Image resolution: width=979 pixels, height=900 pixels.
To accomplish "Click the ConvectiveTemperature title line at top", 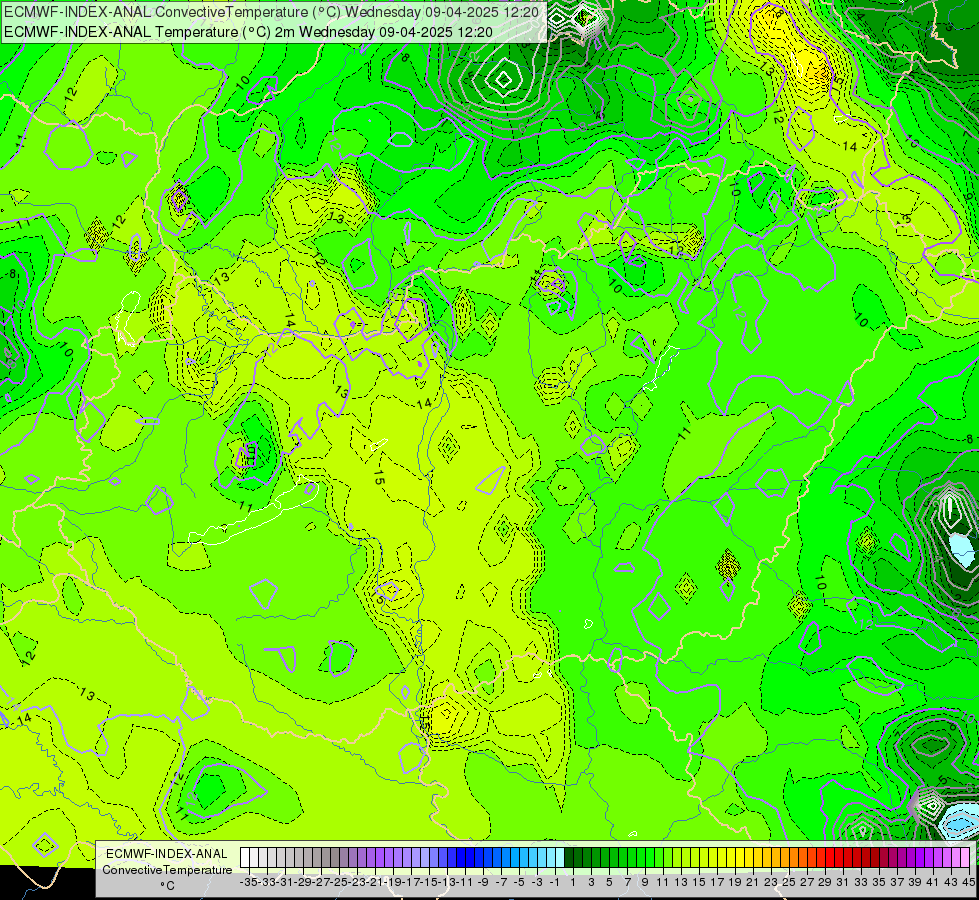I will (272, 12).
